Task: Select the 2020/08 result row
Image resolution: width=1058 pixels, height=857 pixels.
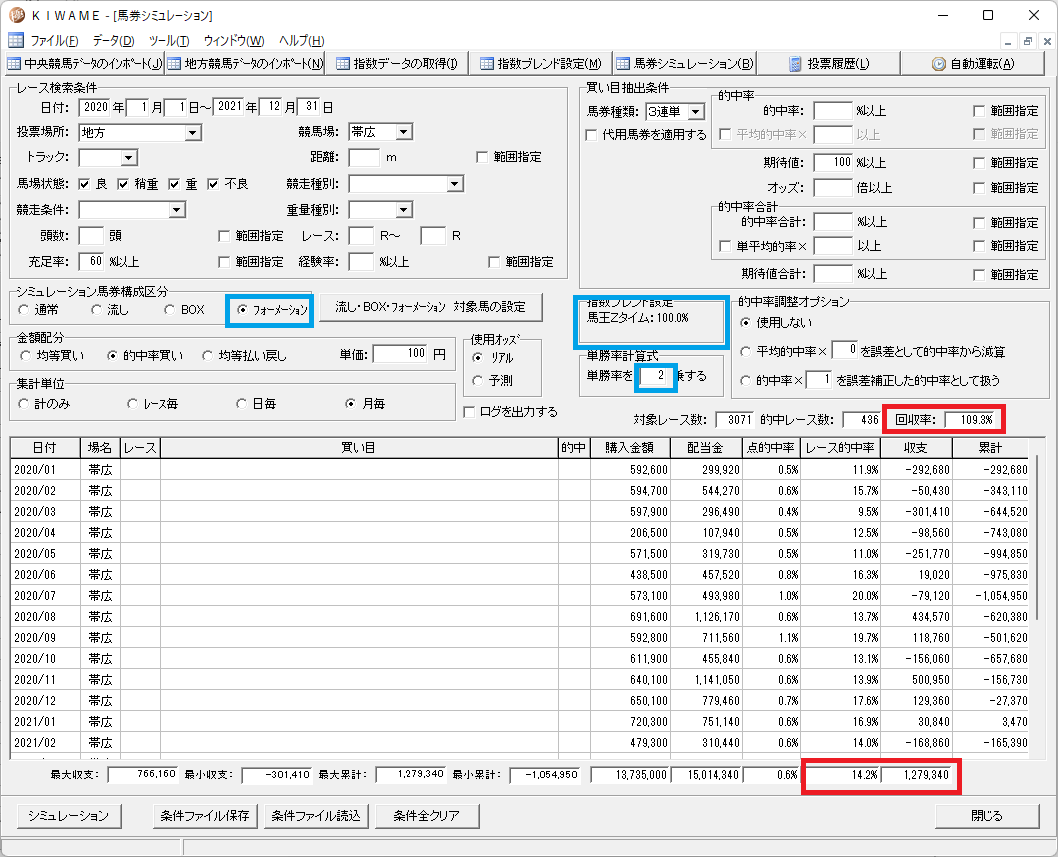Action: 520,616
